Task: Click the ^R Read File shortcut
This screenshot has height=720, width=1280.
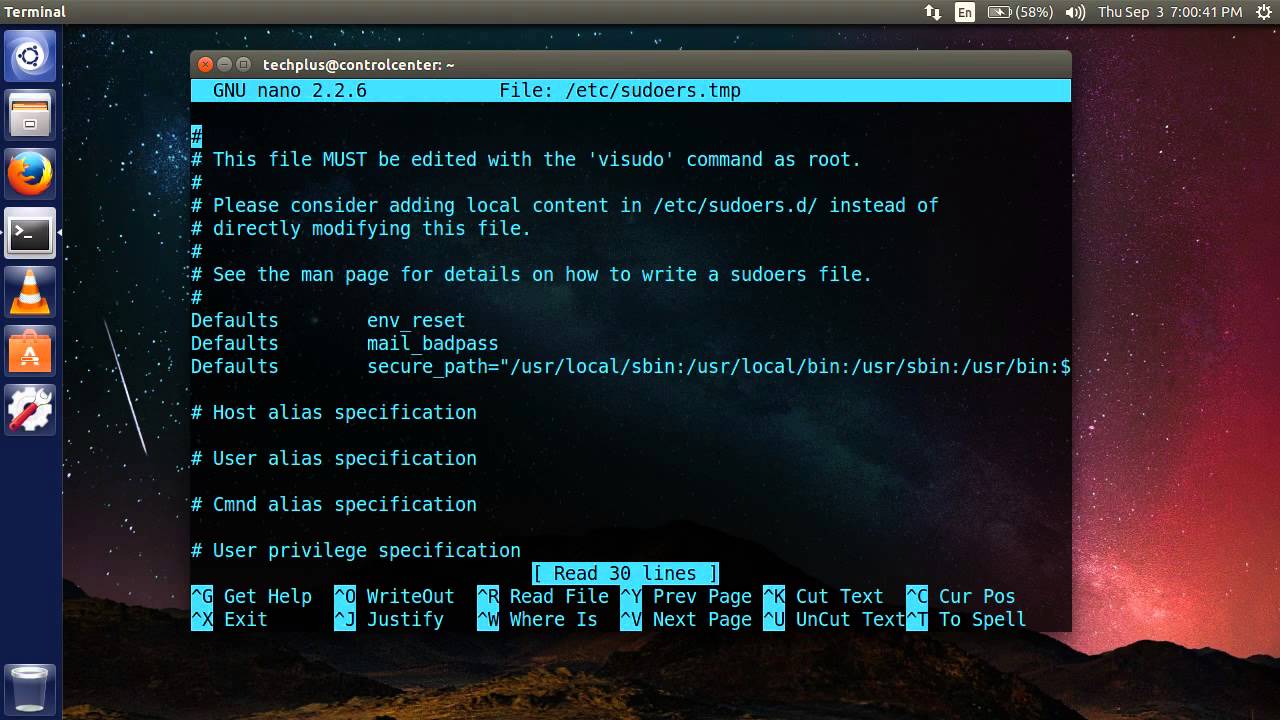Action: pyautogui.click(x=543, y=597)
